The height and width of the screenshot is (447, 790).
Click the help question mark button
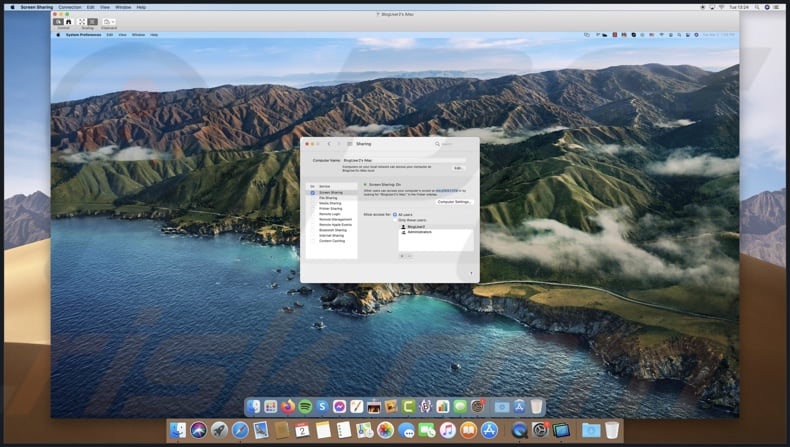471,274
